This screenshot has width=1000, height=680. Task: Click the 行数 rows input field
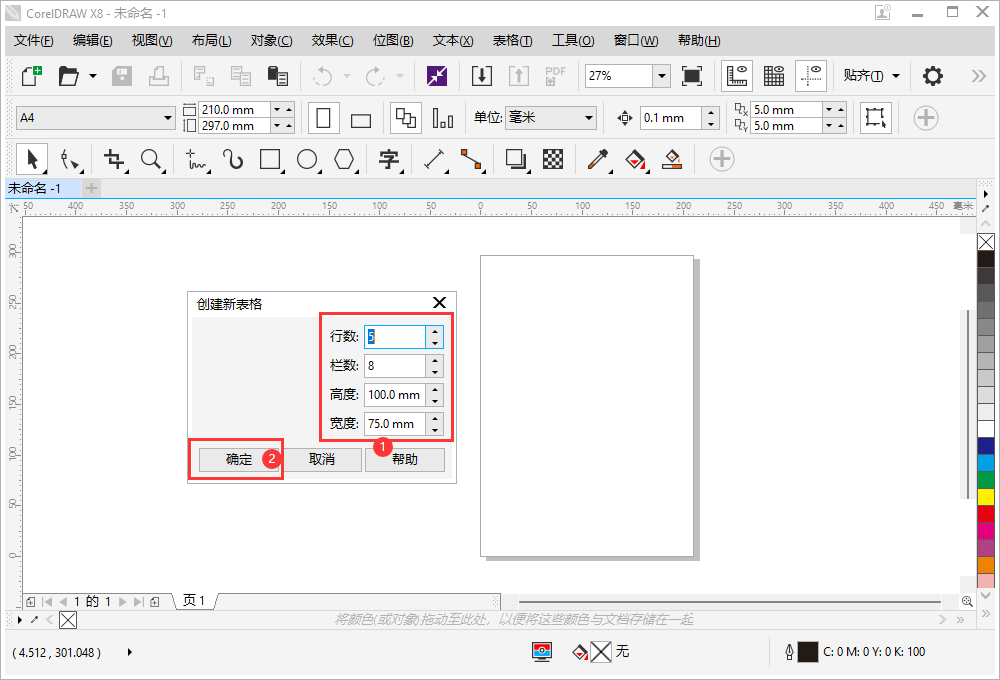[395, 336]
